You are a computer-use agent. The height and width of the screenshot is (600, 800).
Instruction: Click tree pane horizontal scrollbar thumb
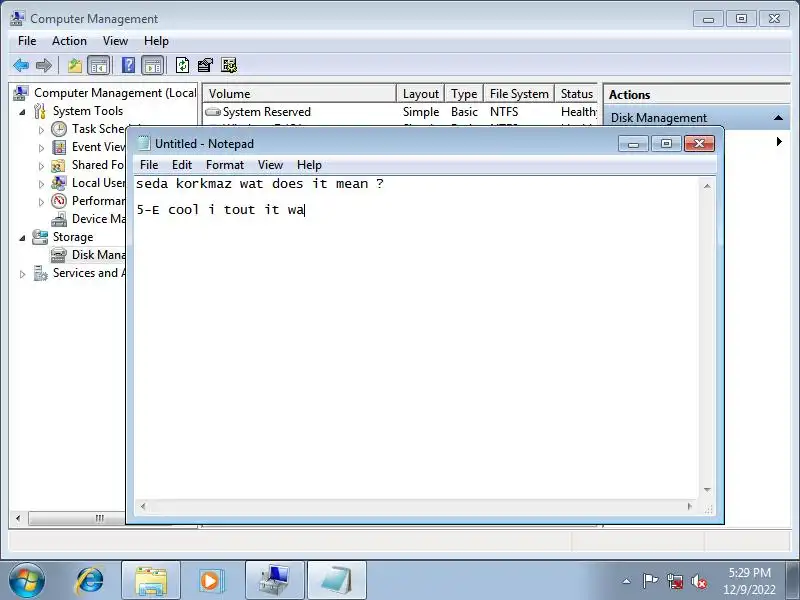pos(77,518)
